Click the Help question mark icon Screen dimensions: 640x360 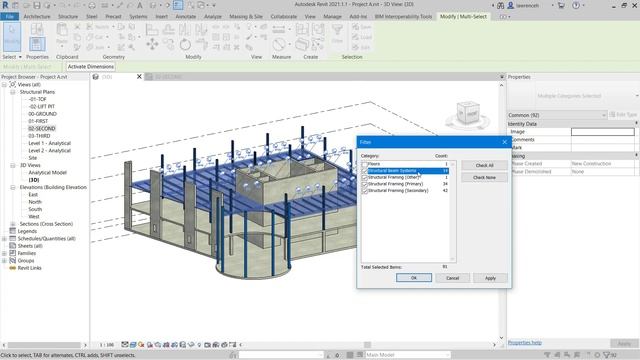[576, 5]
